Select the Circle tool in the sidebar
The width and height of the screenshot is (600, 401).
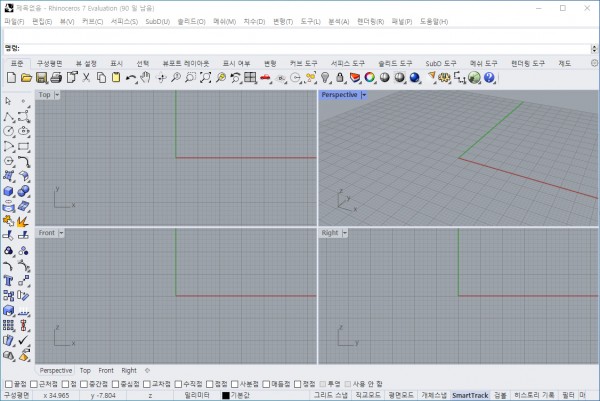click(9, 131)
